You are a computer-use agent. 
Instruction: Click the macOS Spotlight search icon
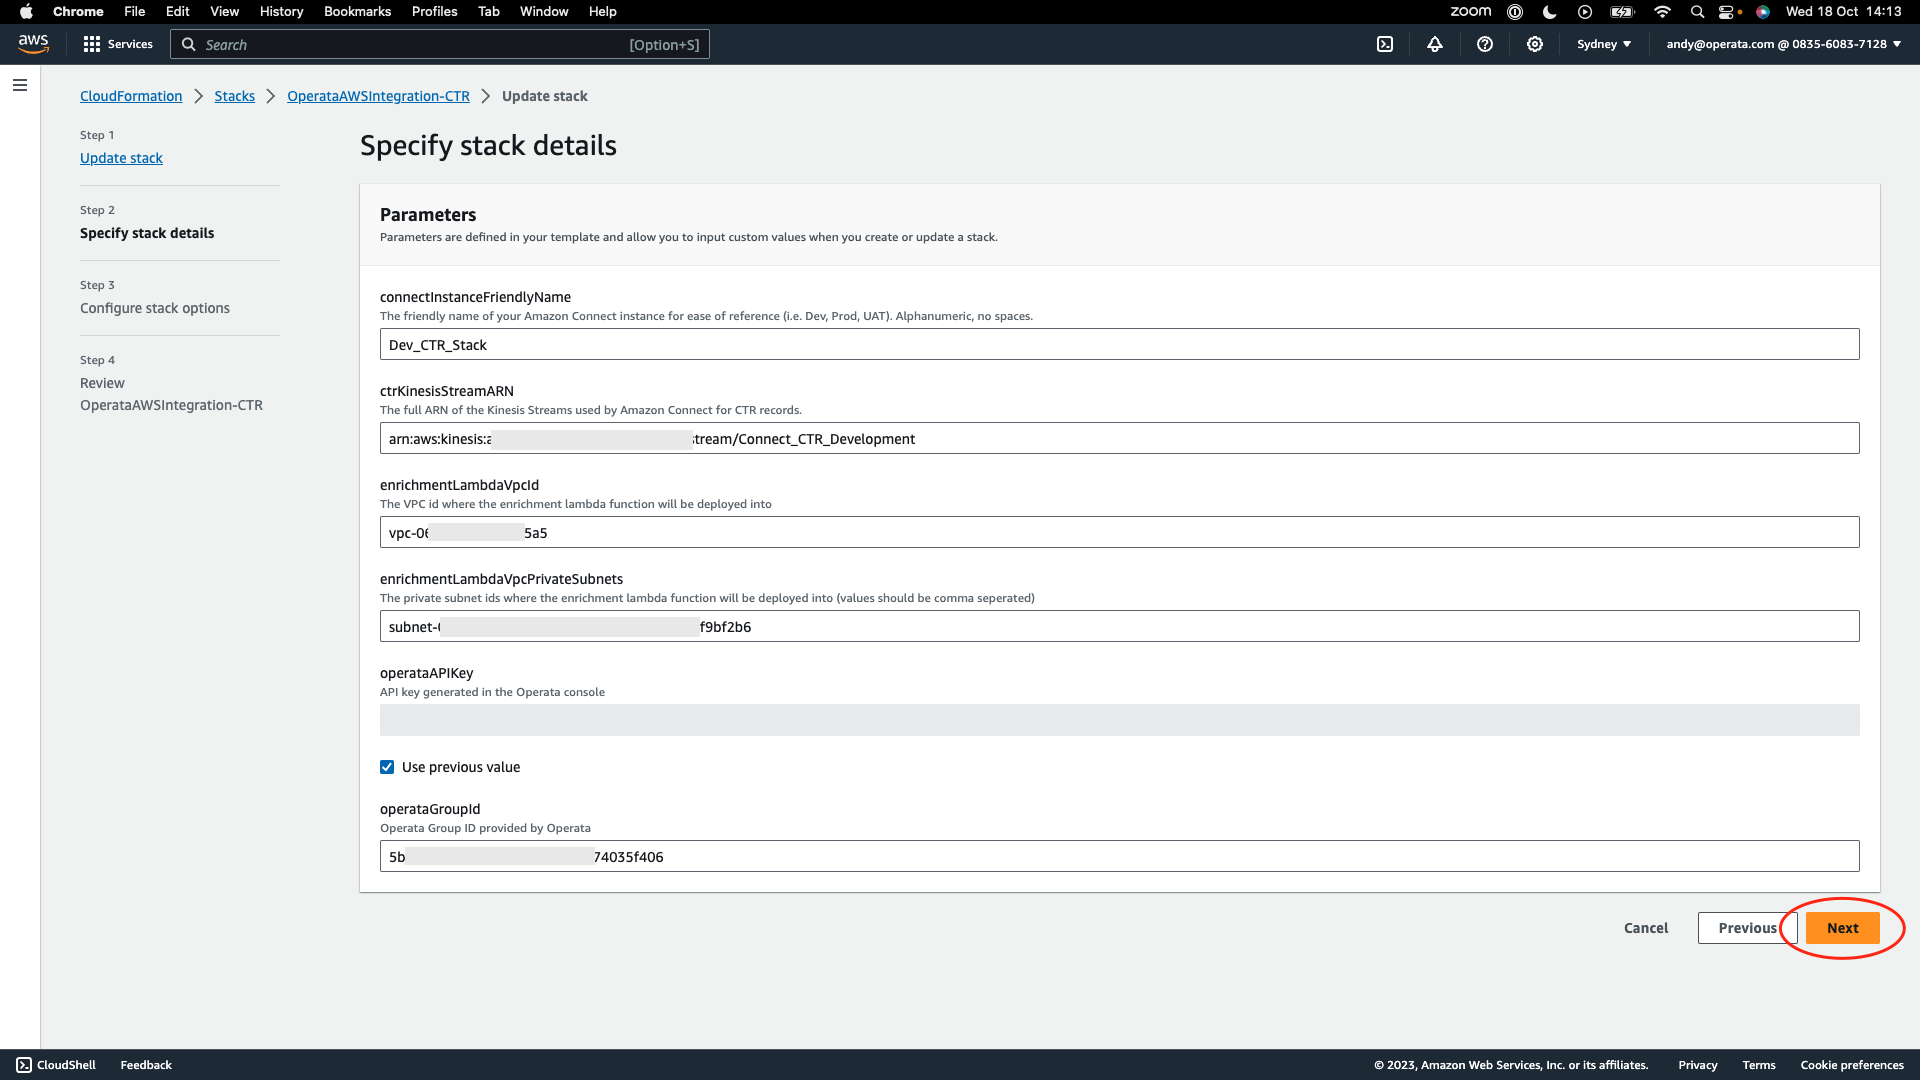[x=1697, y=12]
